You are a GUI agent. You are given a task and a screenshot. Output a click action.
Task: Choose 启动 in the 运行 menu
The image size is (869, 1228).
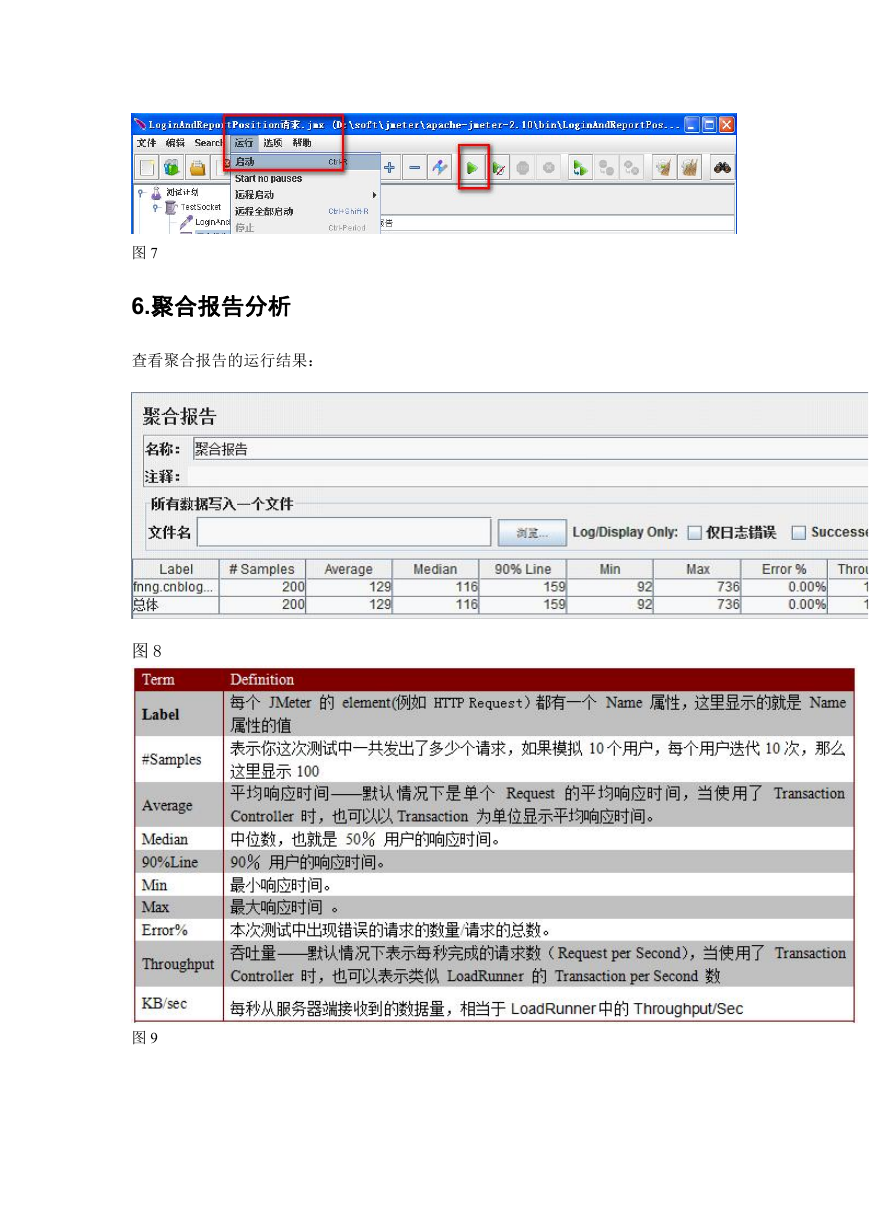(305, 161)
